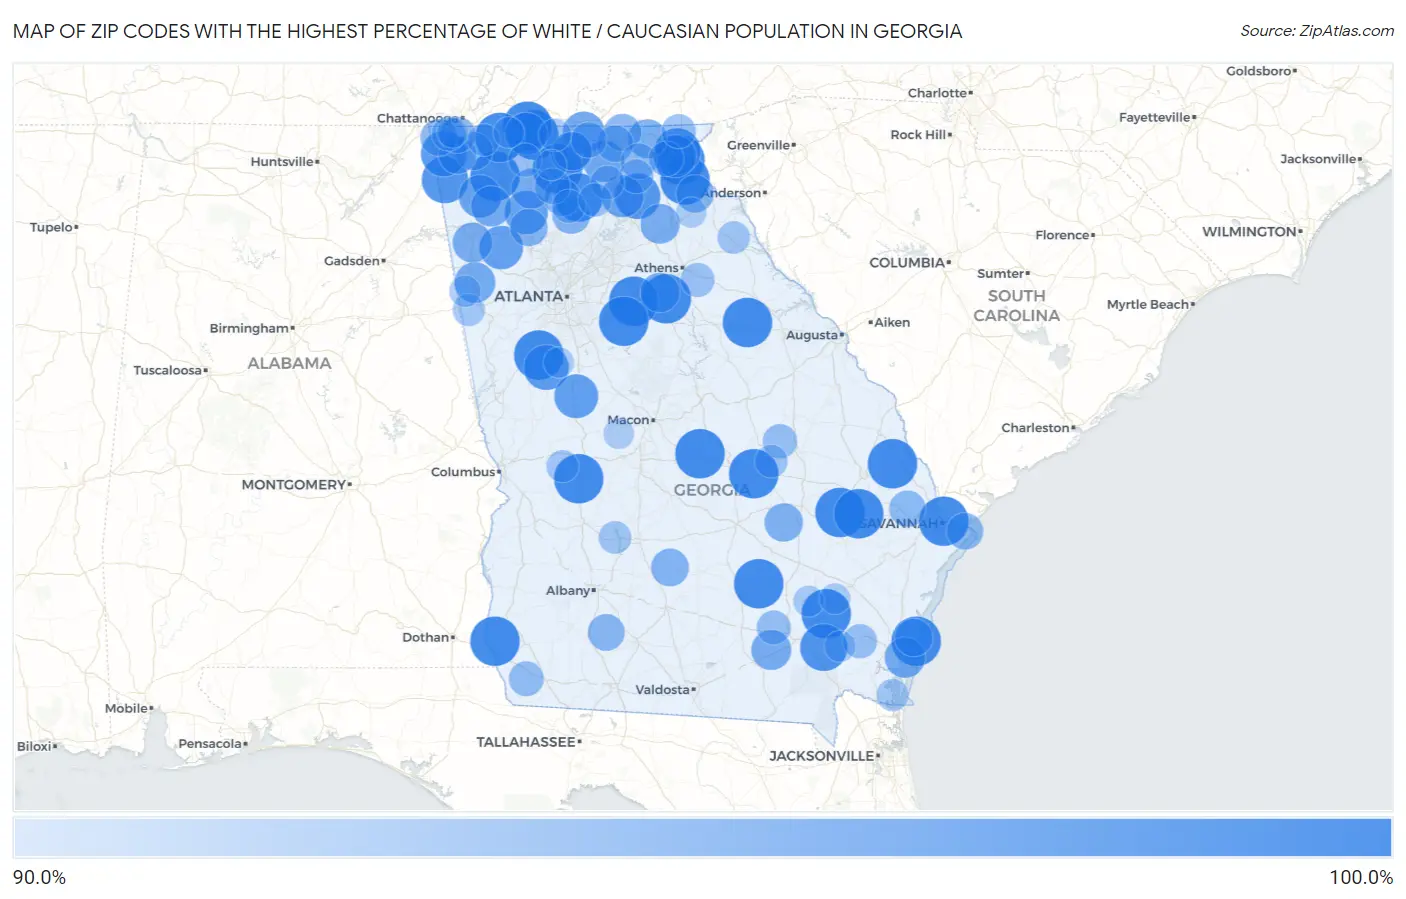1406x899 pixels.
Task: Click the JACKSONVILLE label in Florida
Action: 821,756
